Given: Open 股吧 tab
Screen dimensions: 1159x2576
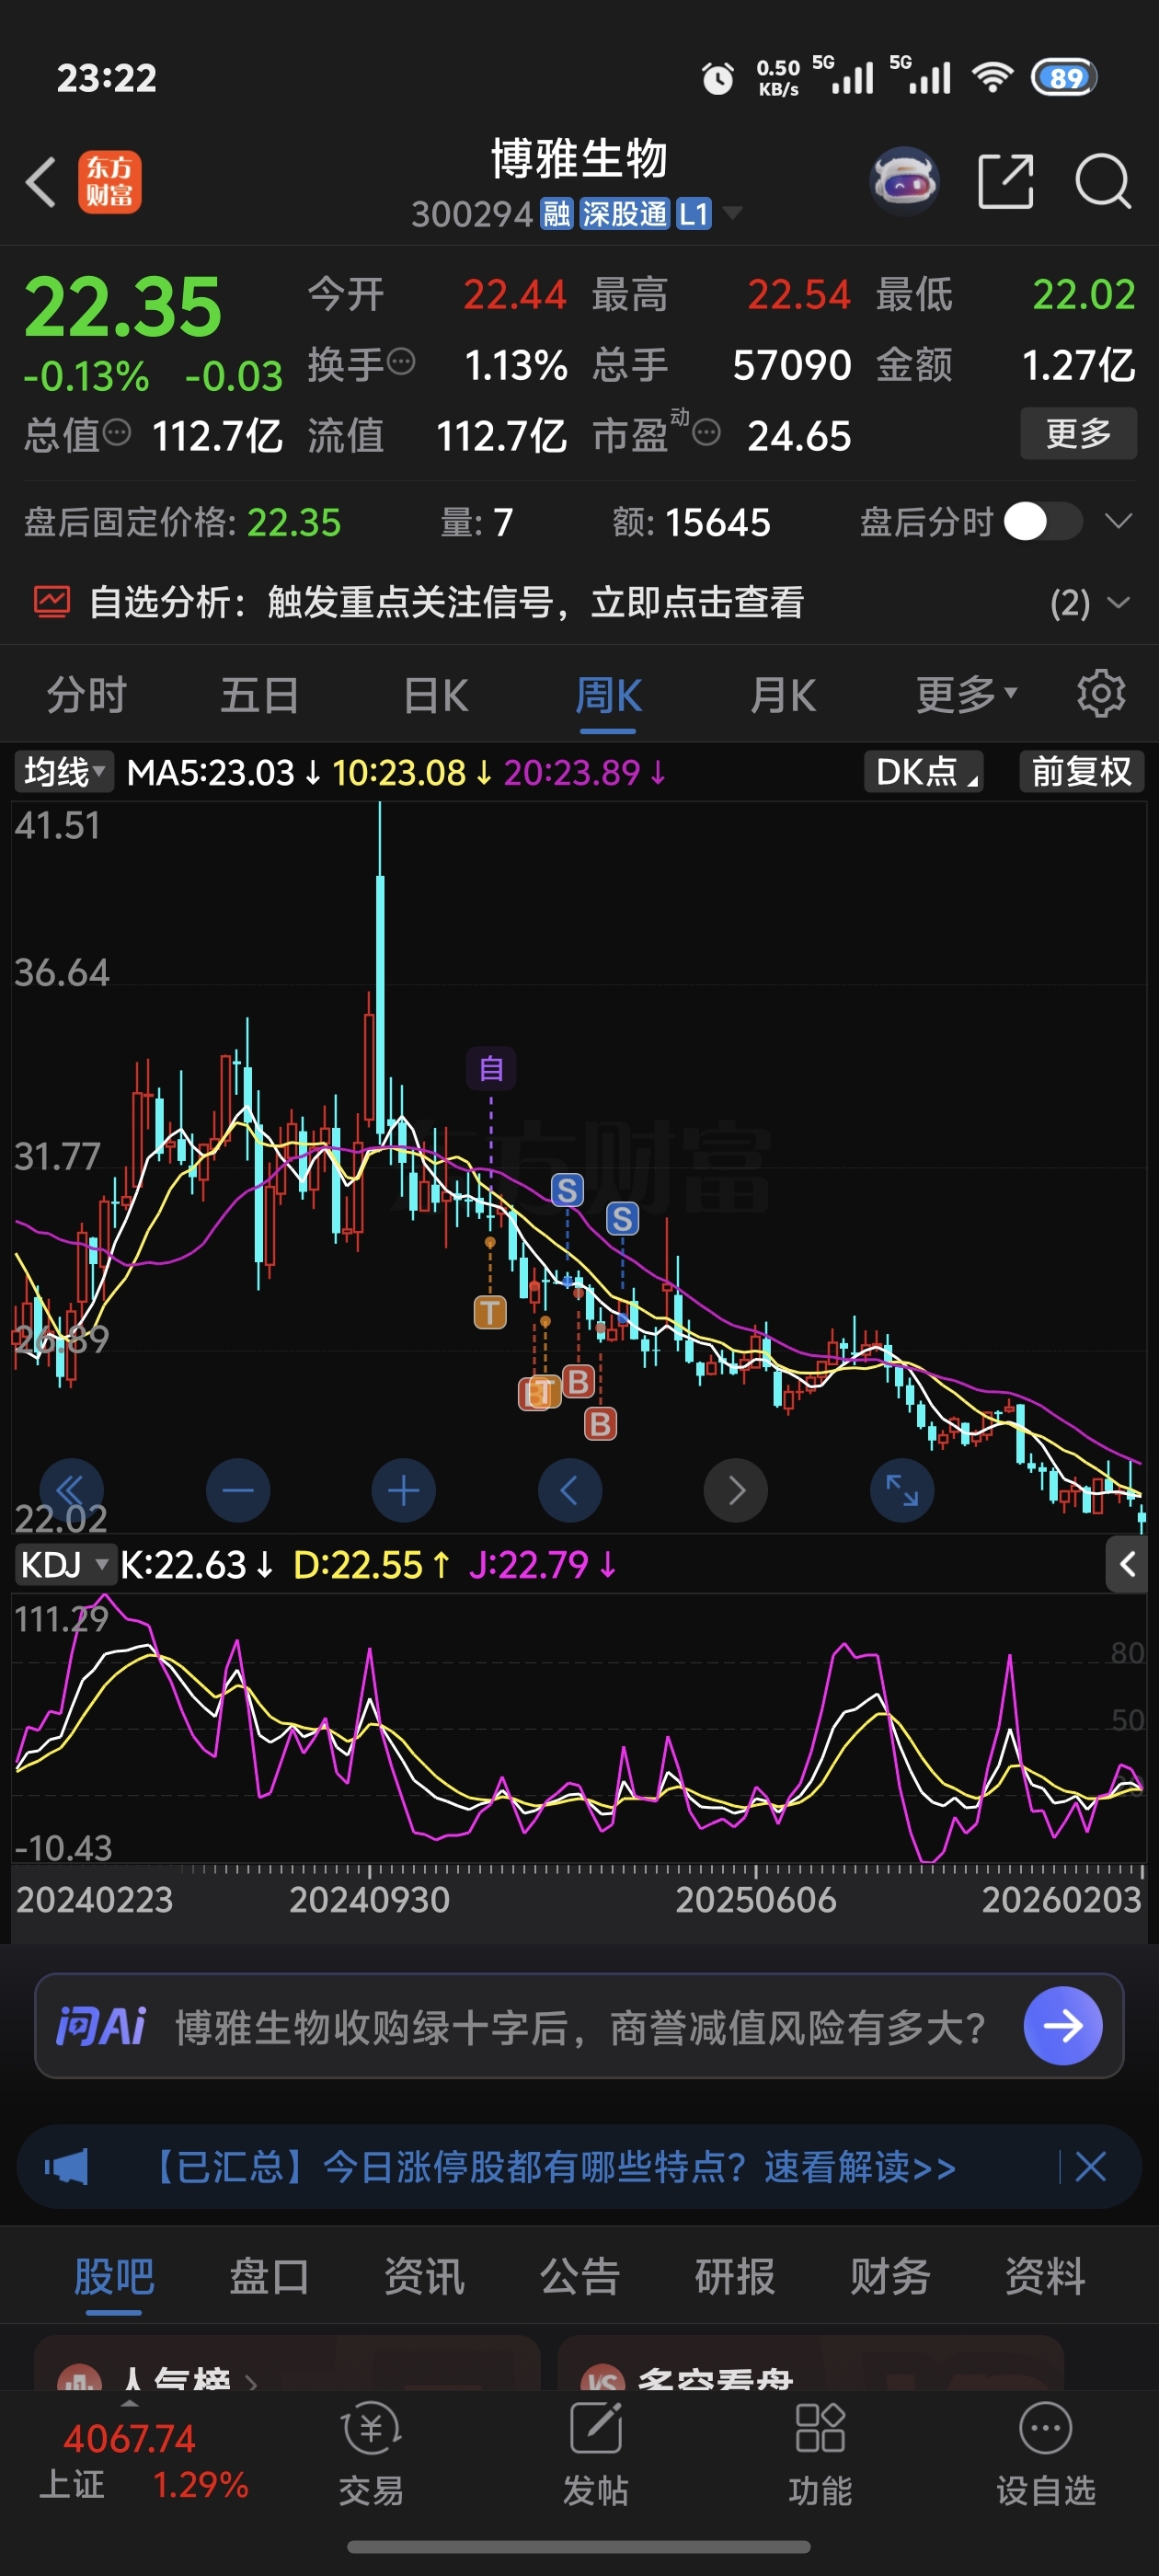Looking at the screenshot, I should [114, 2277].
